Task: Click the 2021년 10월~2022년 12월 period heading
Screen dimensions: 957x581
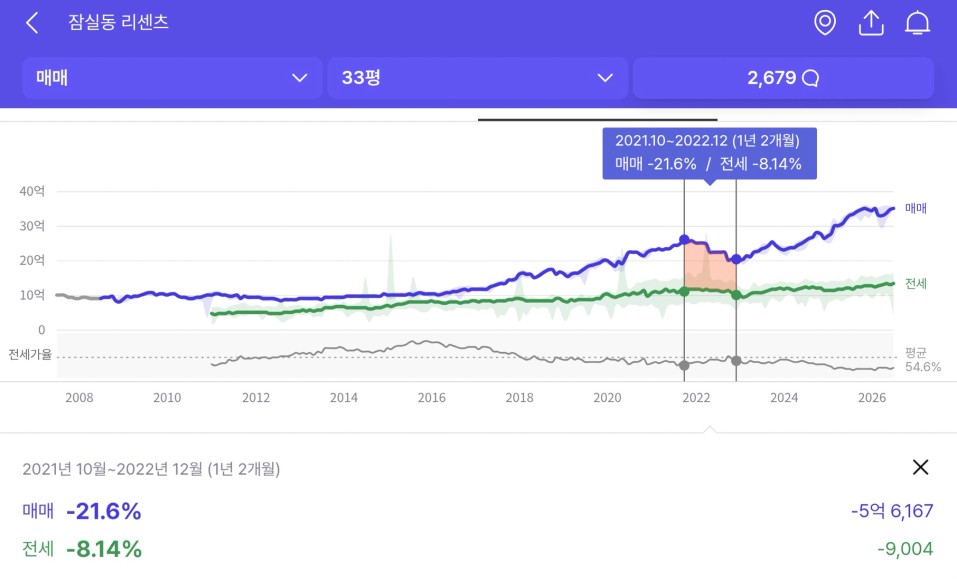Action: tap(151, 469)
